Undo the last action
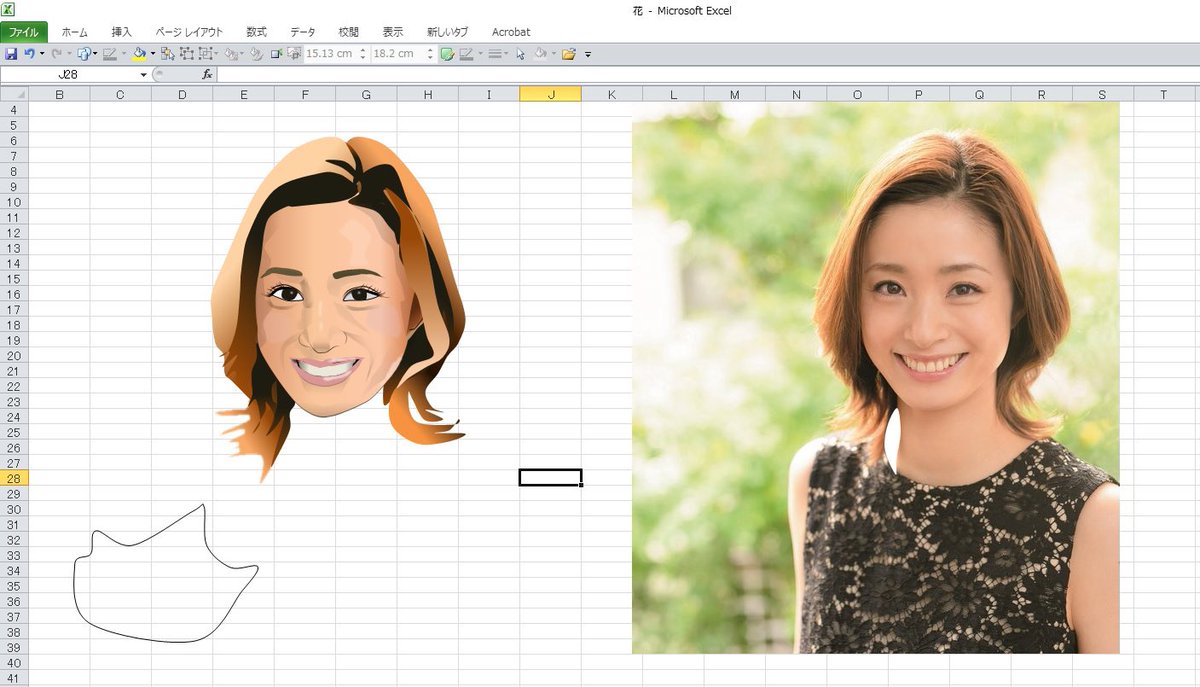The image size is (1200, 687). (27, 54)
